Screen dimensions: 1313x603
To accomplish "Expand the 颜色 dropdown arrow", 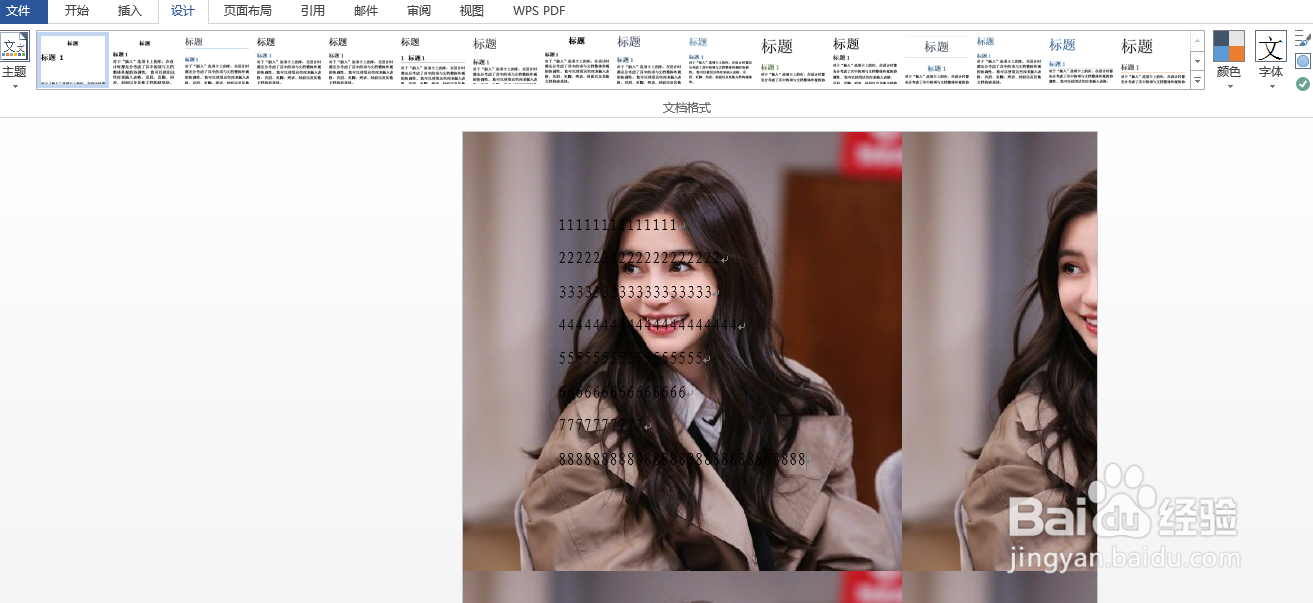I will [1228, 86].
